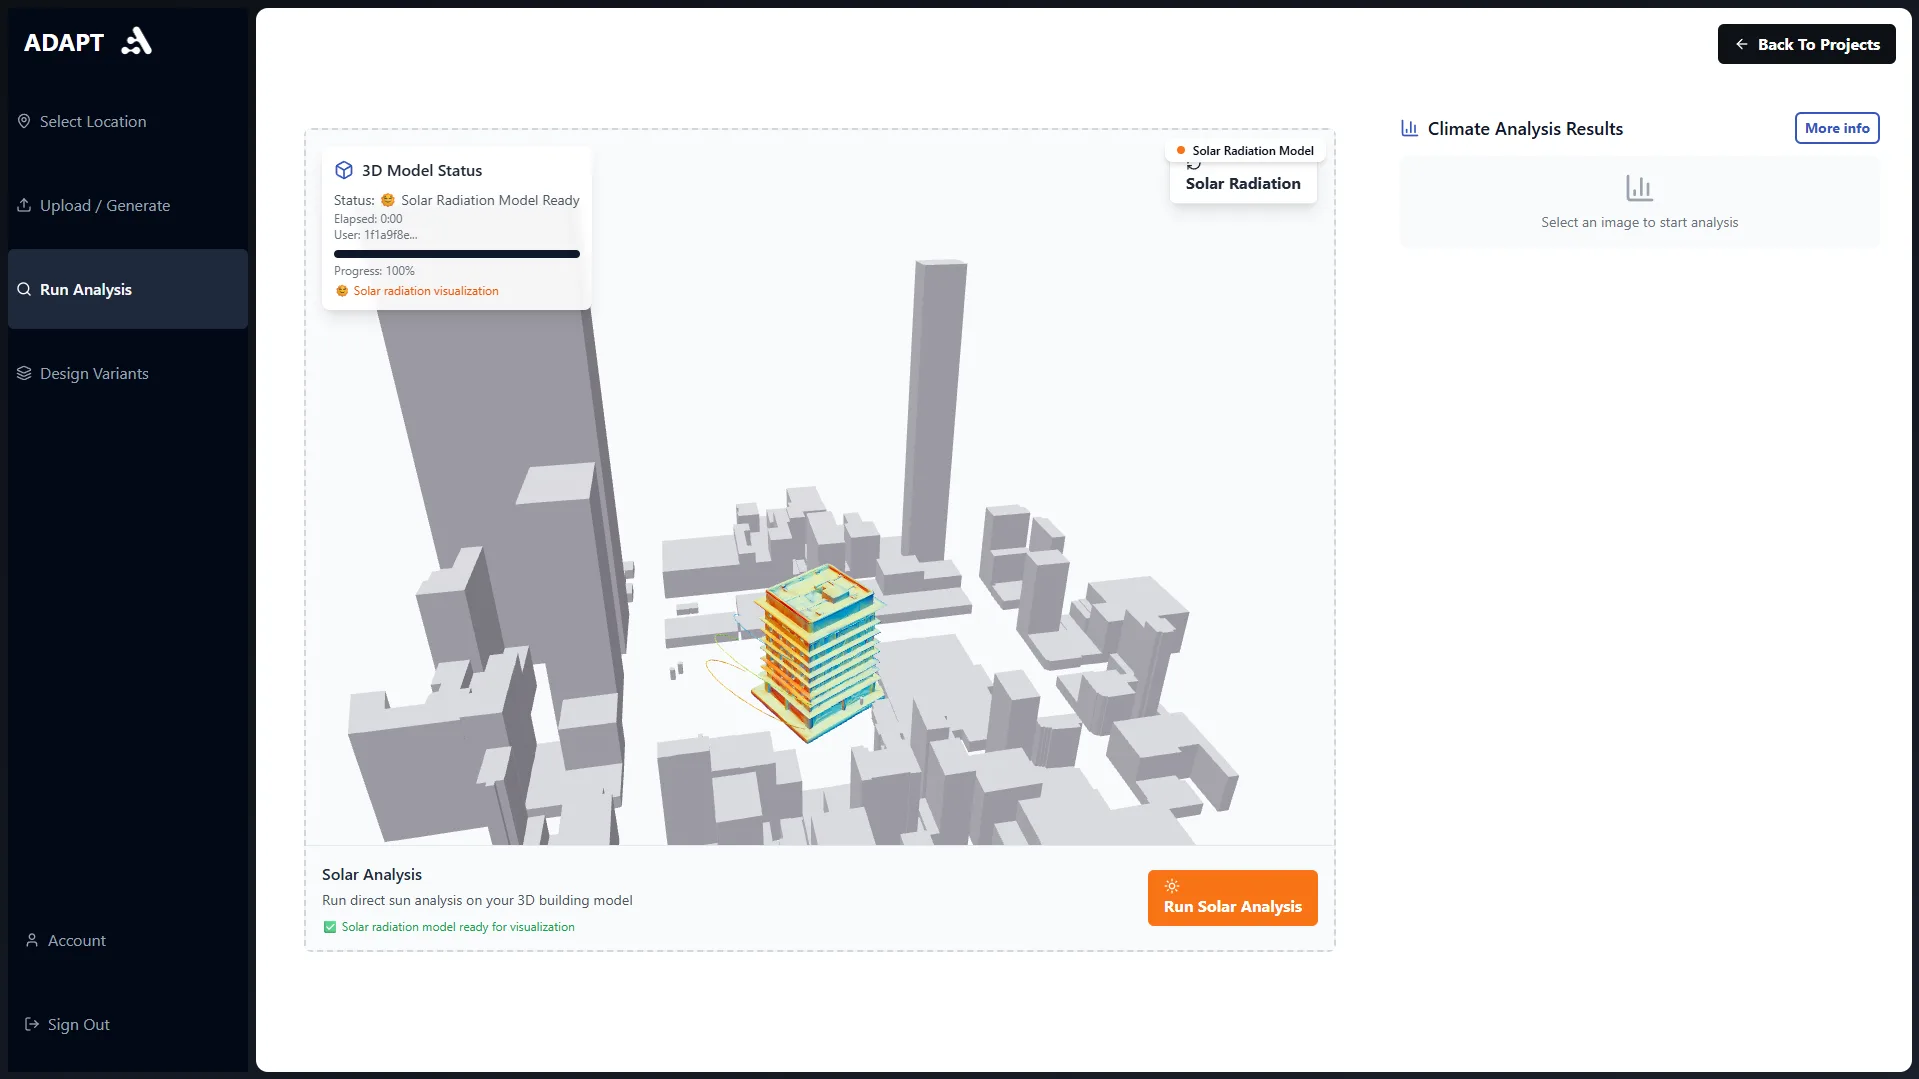Screen dimensions: 1919x1079
Task: Click the bar chart icon beside Climate Analysis Results
Action: click(x=1409, y=128)
